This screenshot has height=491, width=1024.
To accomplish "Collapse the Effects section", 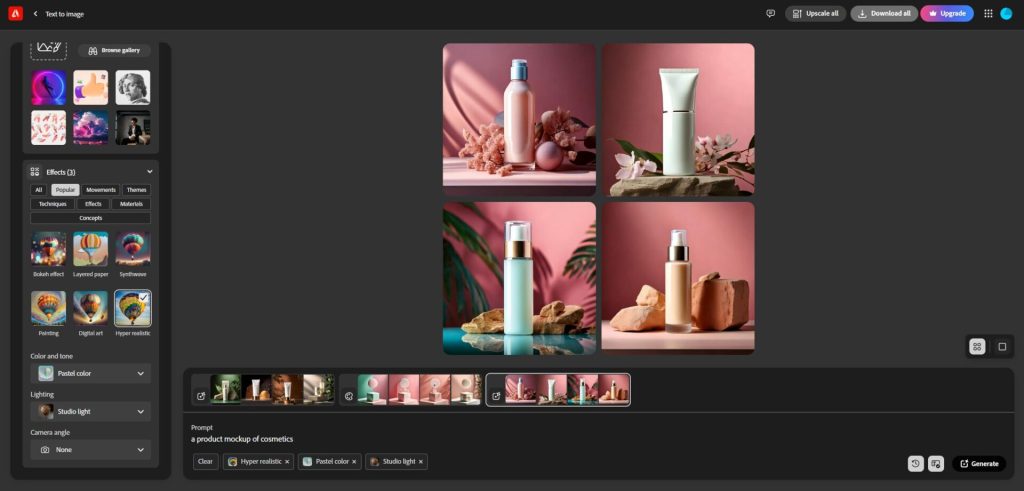I will (150, 172).
